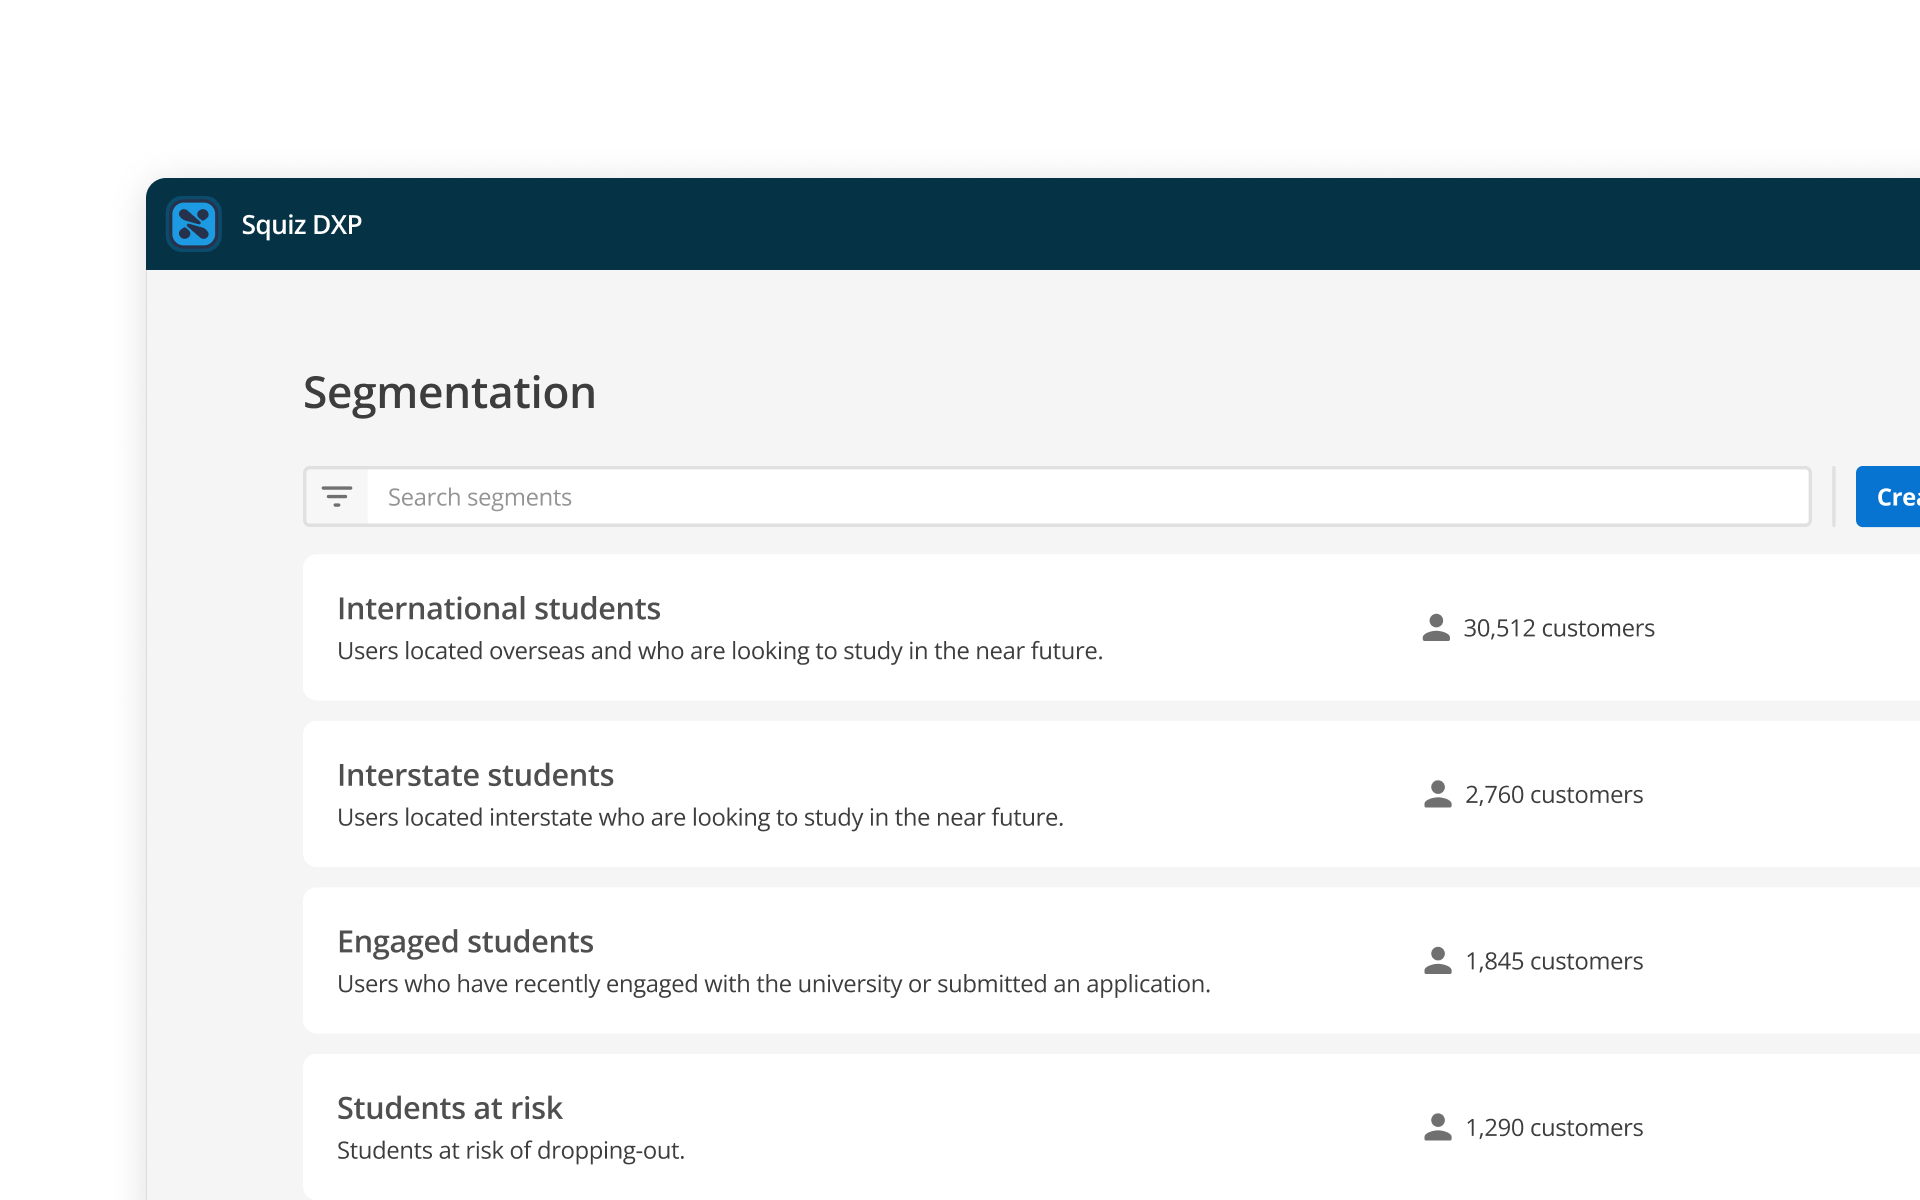
Task: Open Students at risk segment
Action: pyautogui.click(x=449, y=1108)
